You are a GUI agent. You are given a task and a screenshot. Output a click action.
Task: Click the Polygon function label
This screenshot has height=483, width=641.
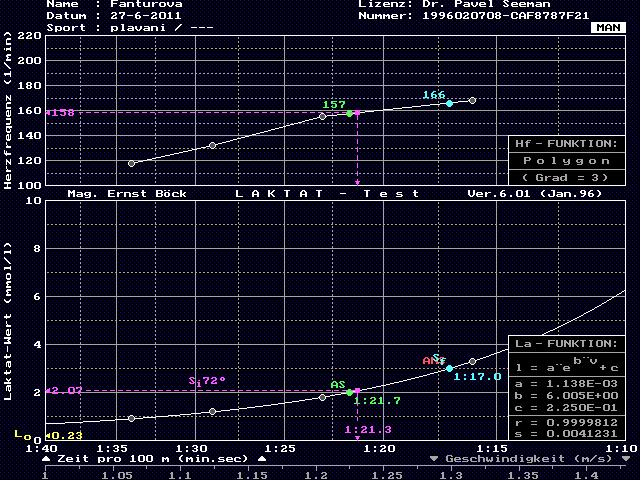coord(567,161)
